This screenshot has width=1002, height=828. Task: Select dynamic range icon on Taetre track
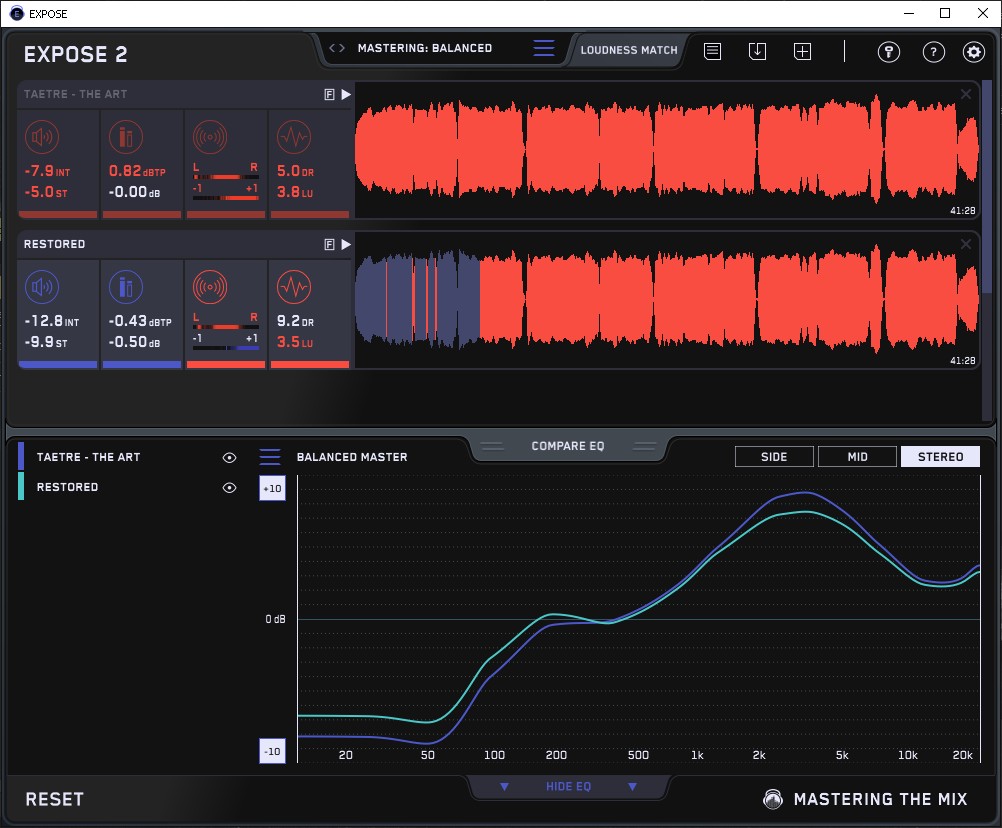(x=294, y=137)
